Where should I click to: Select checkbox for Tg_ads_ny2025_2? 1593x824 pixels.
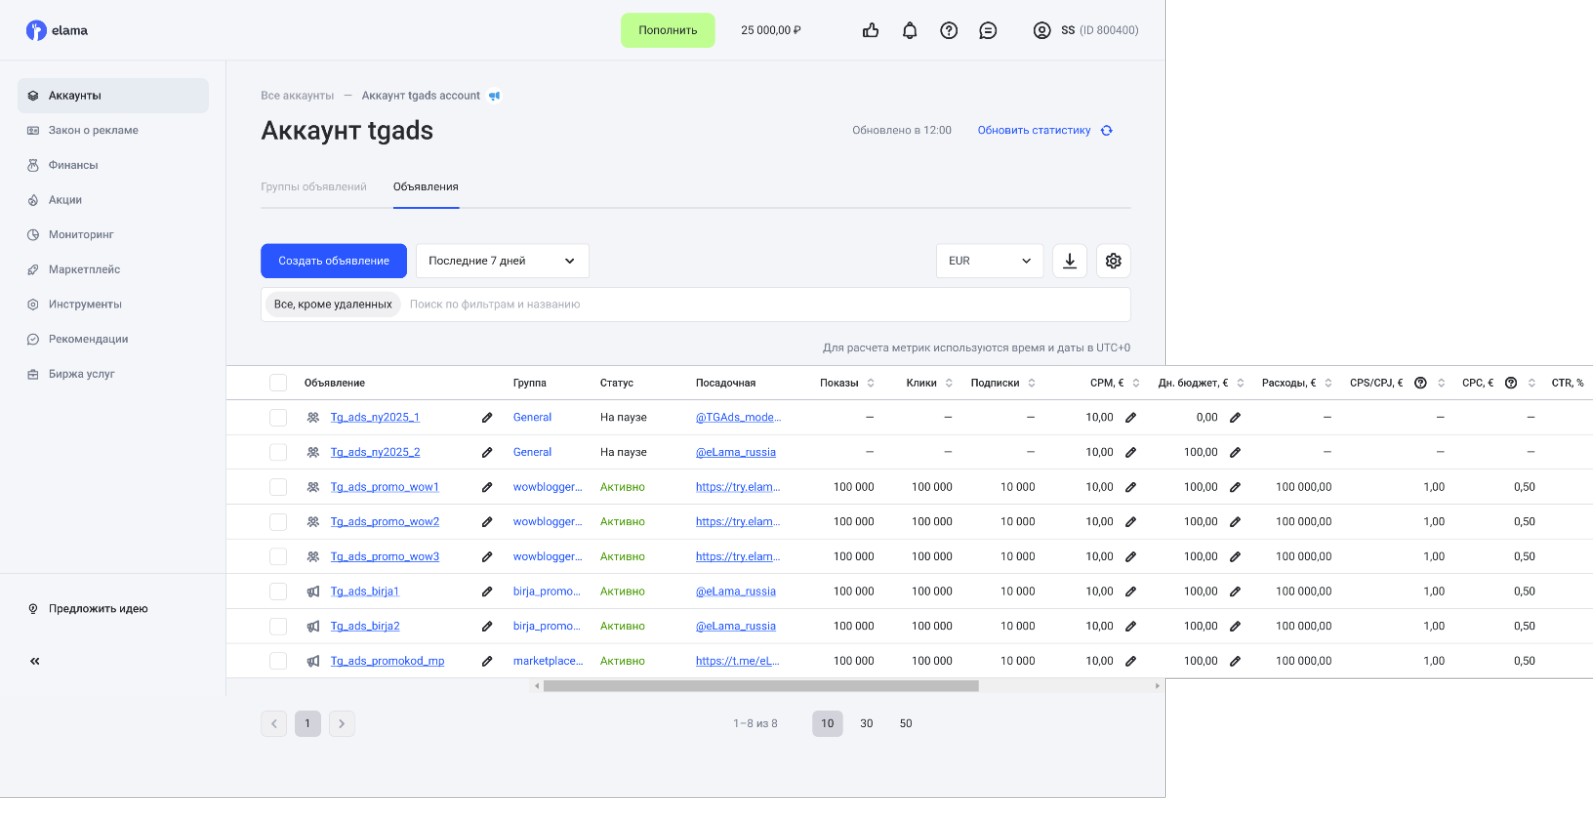tap(278, 452)
